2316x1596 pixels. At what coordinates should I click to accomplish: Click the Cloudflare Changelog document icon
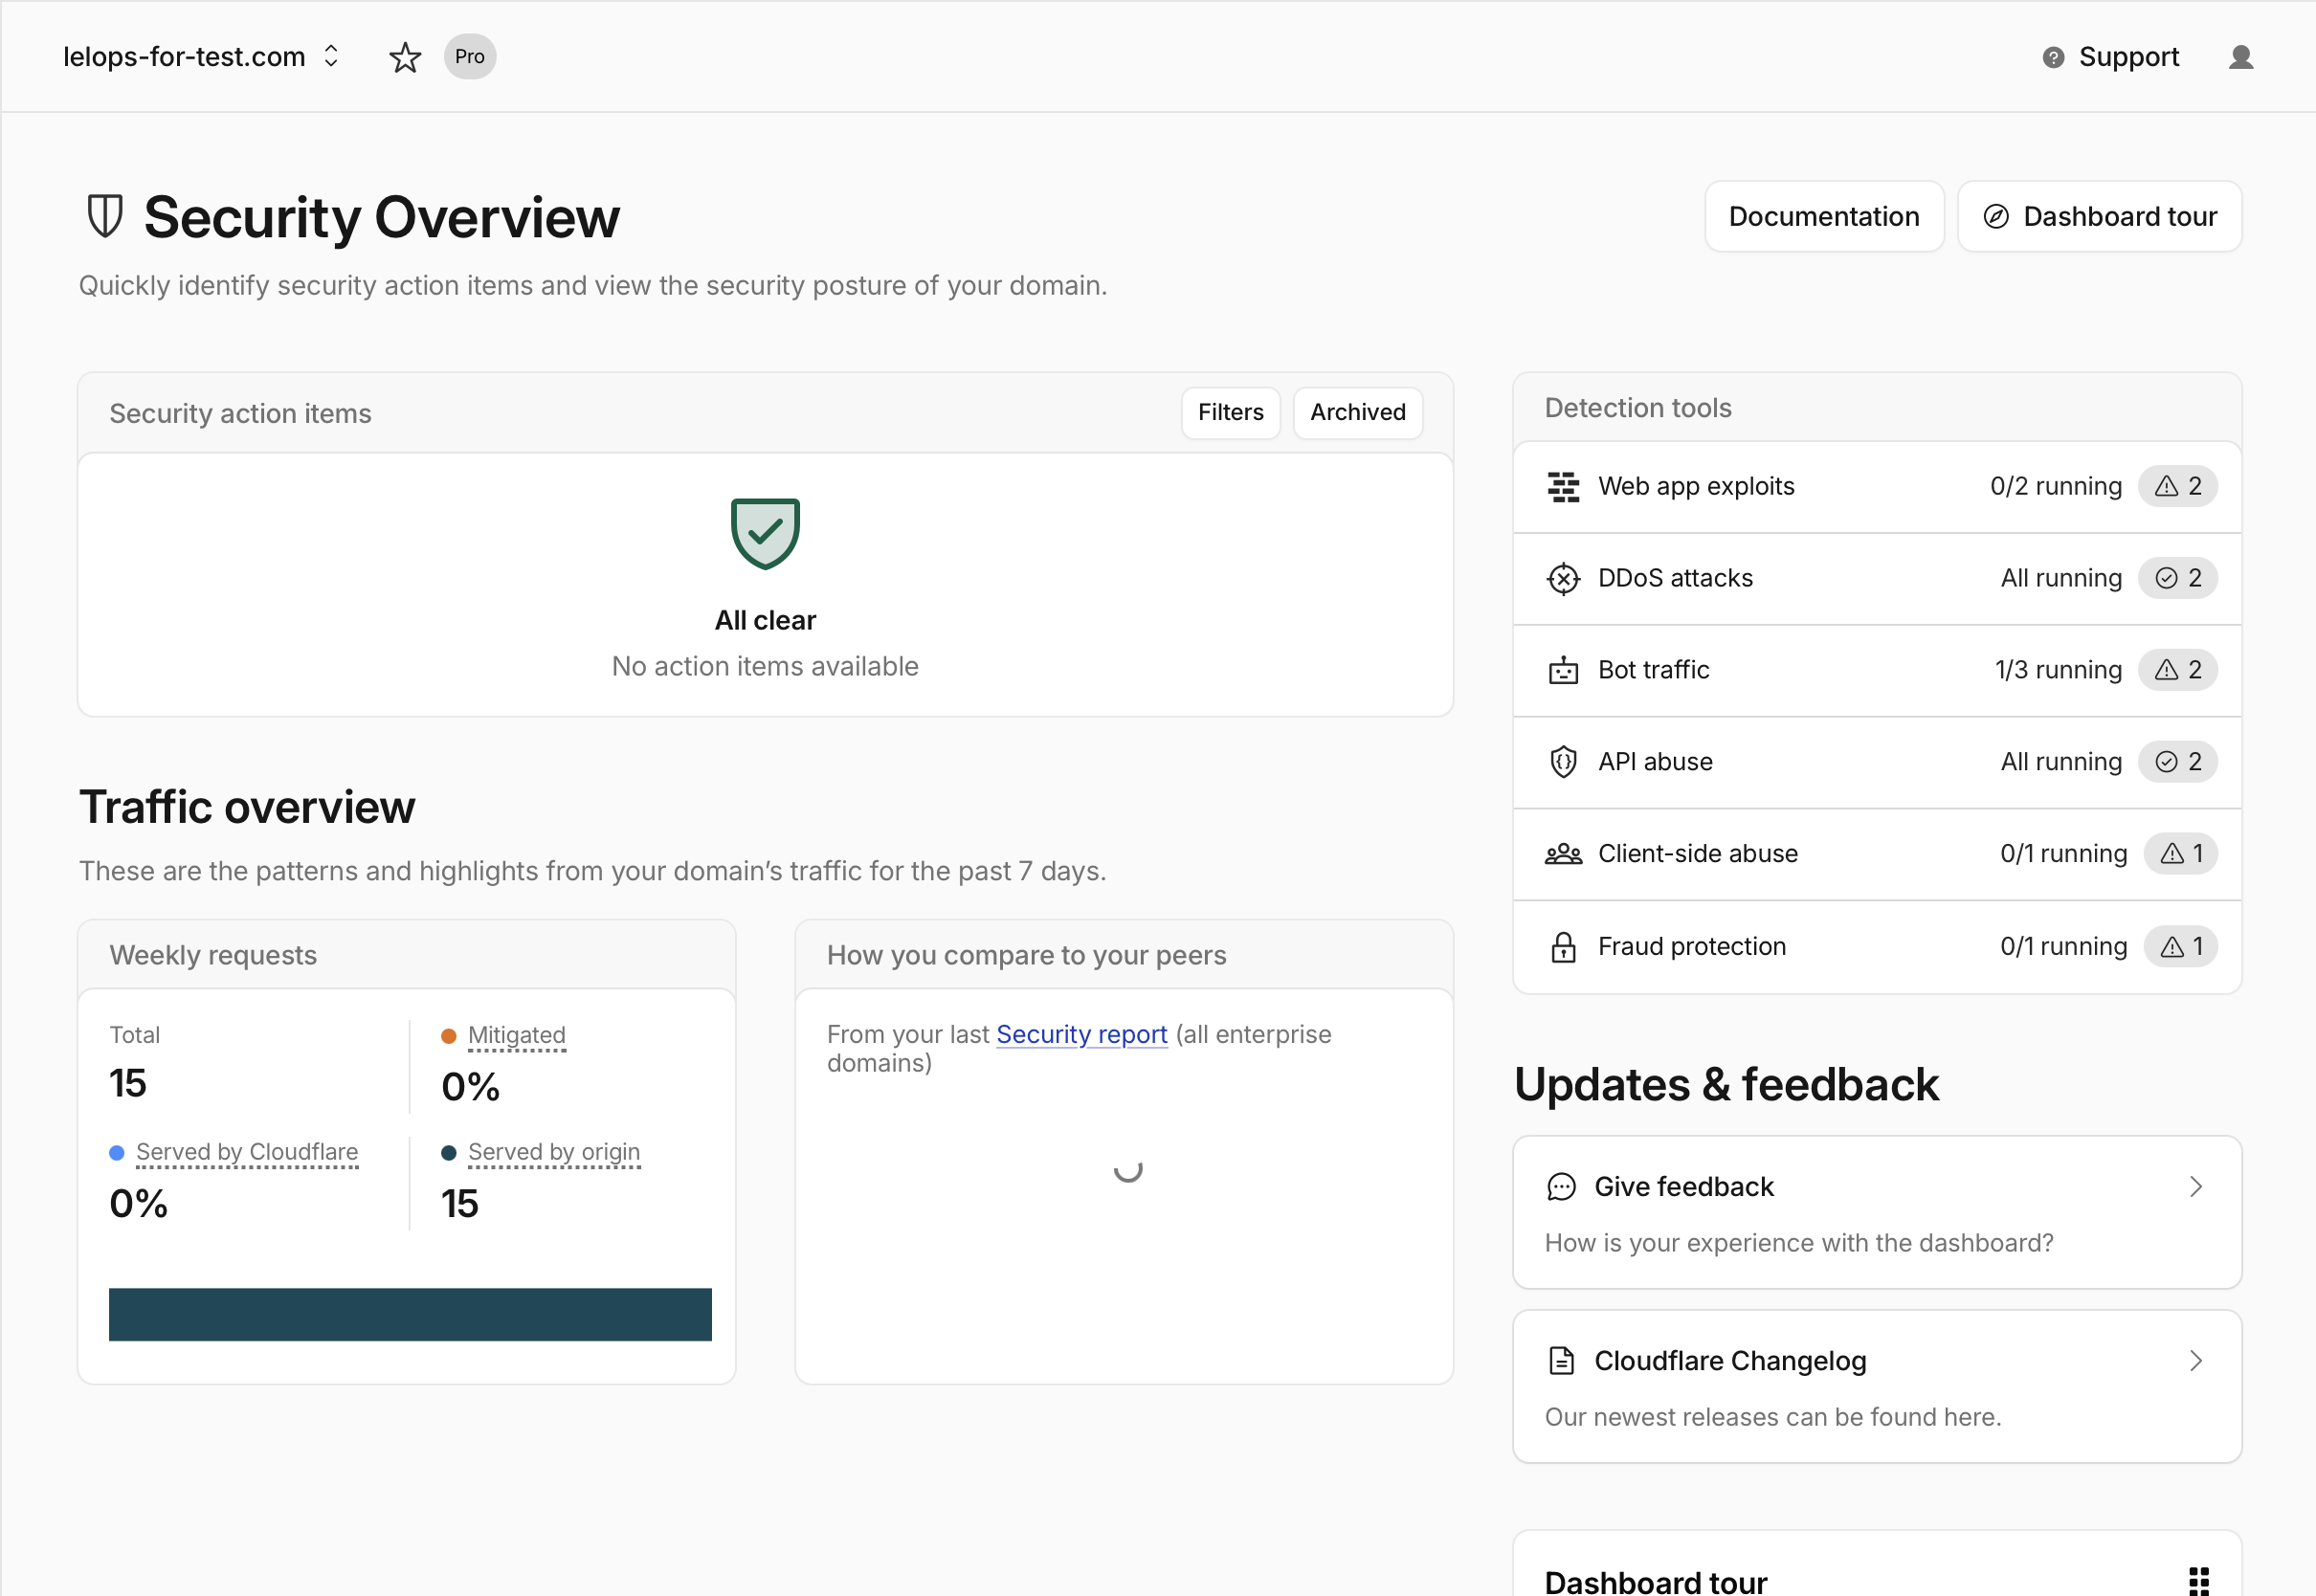(x=1561, y=1361)
